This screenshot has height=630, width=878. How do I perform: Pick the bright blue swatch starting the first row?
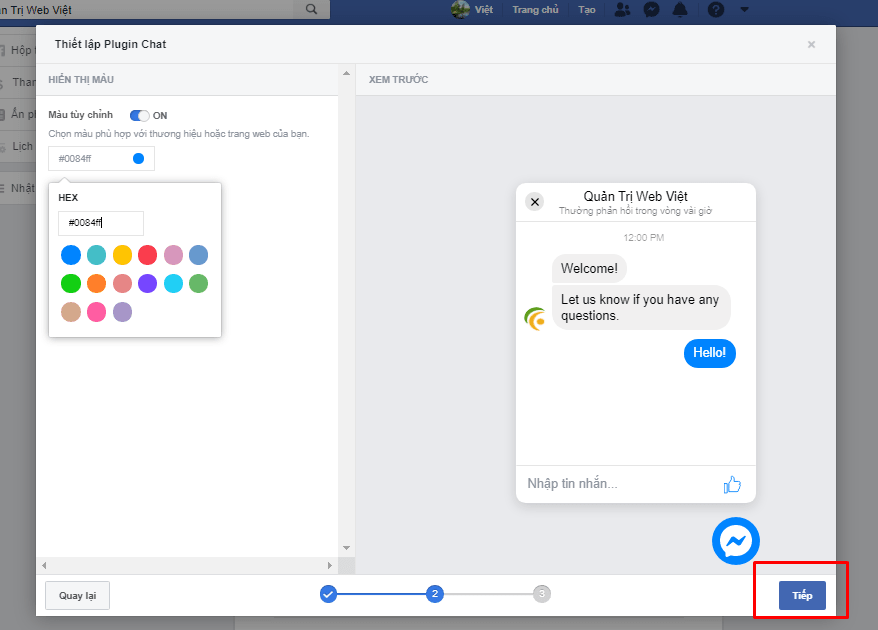tap(71, 255)
